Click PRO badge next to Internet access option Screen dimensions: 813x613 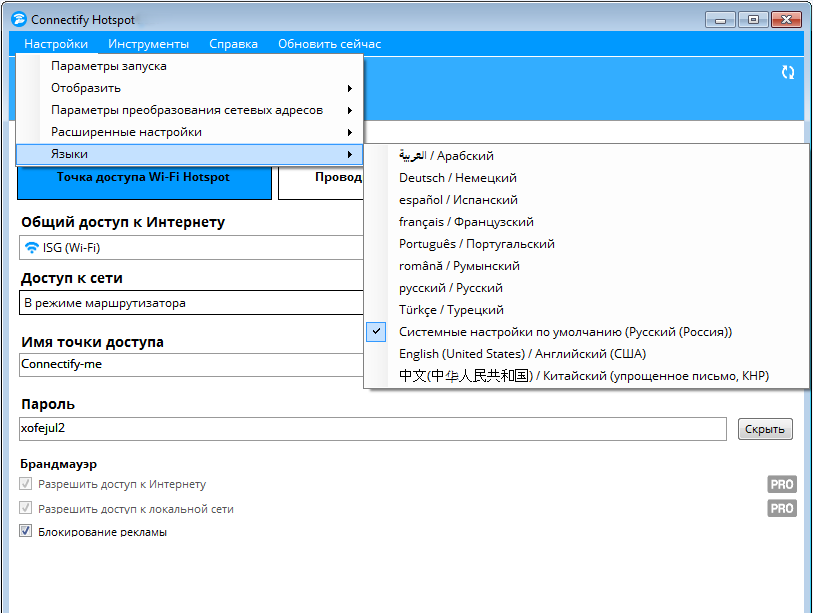coord(781,484)
